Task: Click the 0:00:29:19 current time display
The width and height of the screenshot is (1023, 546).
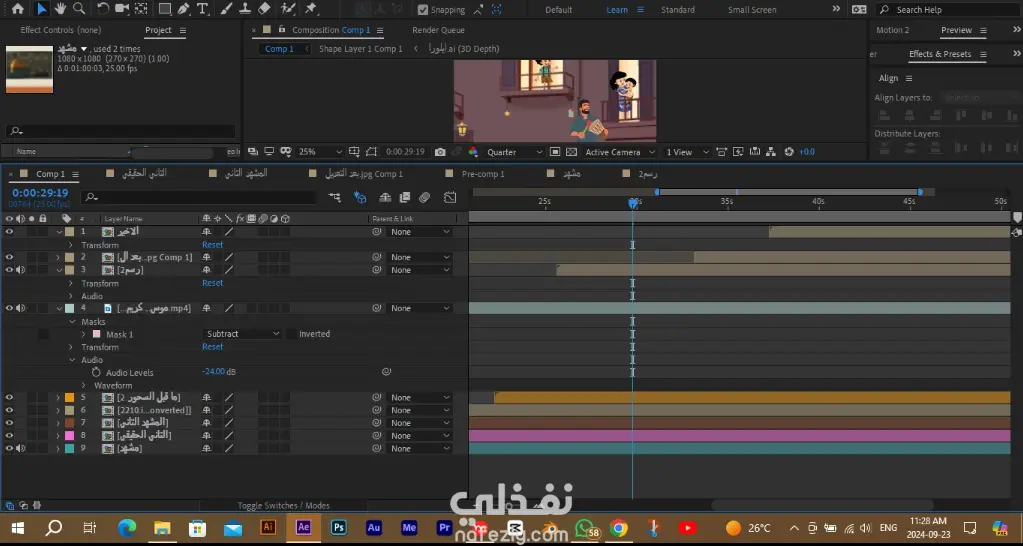Action: [x=40, y=192]
